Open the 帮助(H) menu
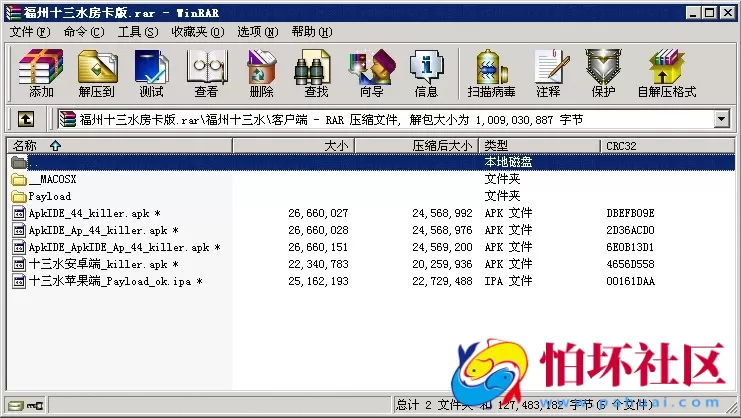Image resolution: width=741 pixels, height=418 pixels. coord(312,32)
